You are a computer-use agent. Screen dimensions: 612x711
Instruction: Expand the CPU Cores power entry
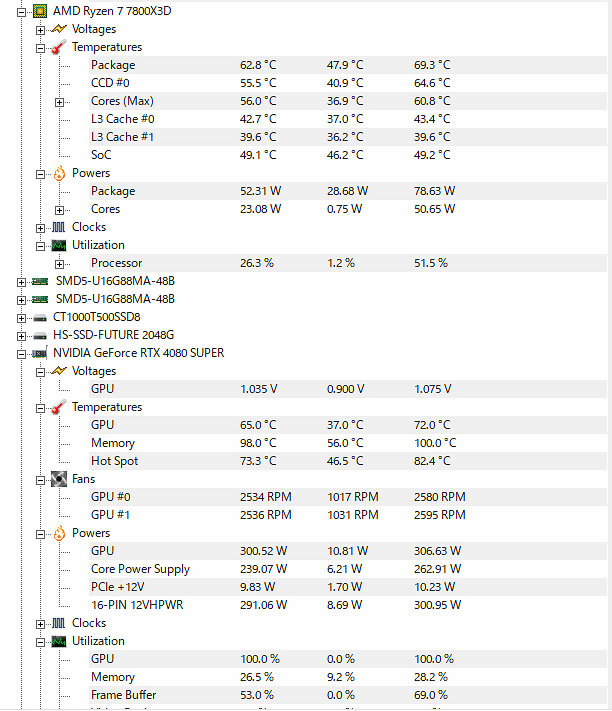59,210
